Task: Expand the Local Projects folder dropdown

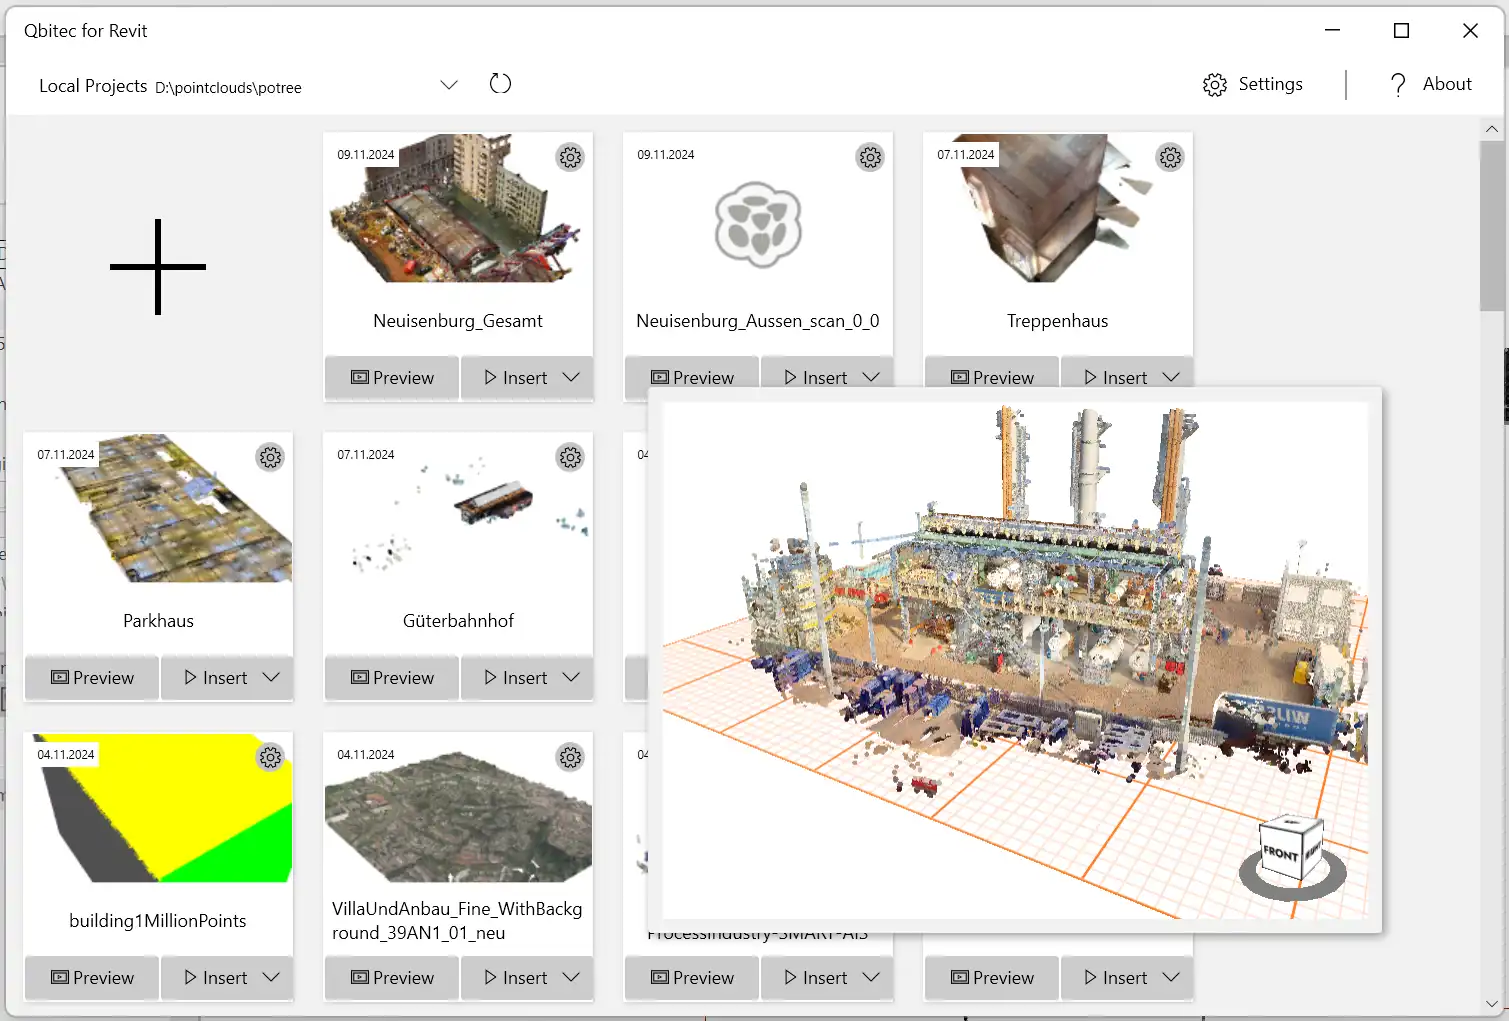Action: click(449, 85)
